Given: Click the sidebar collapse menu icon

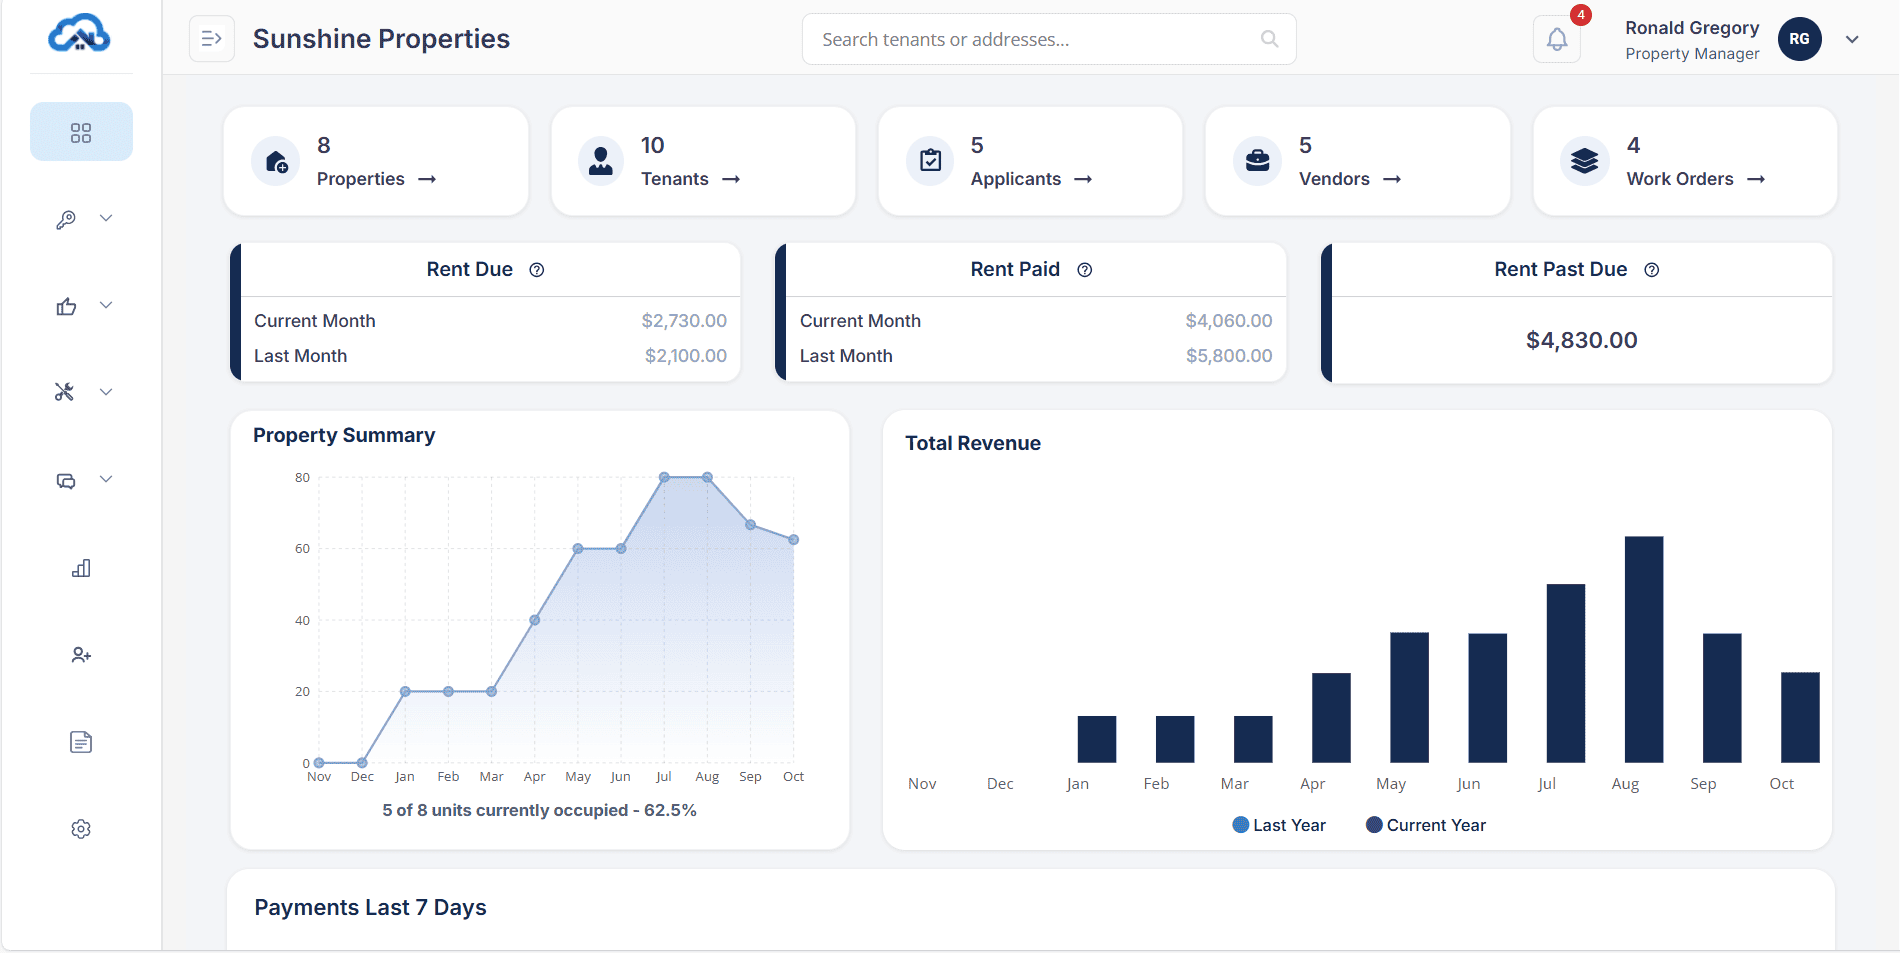Looking at the screenshot, I should [212, 39].
